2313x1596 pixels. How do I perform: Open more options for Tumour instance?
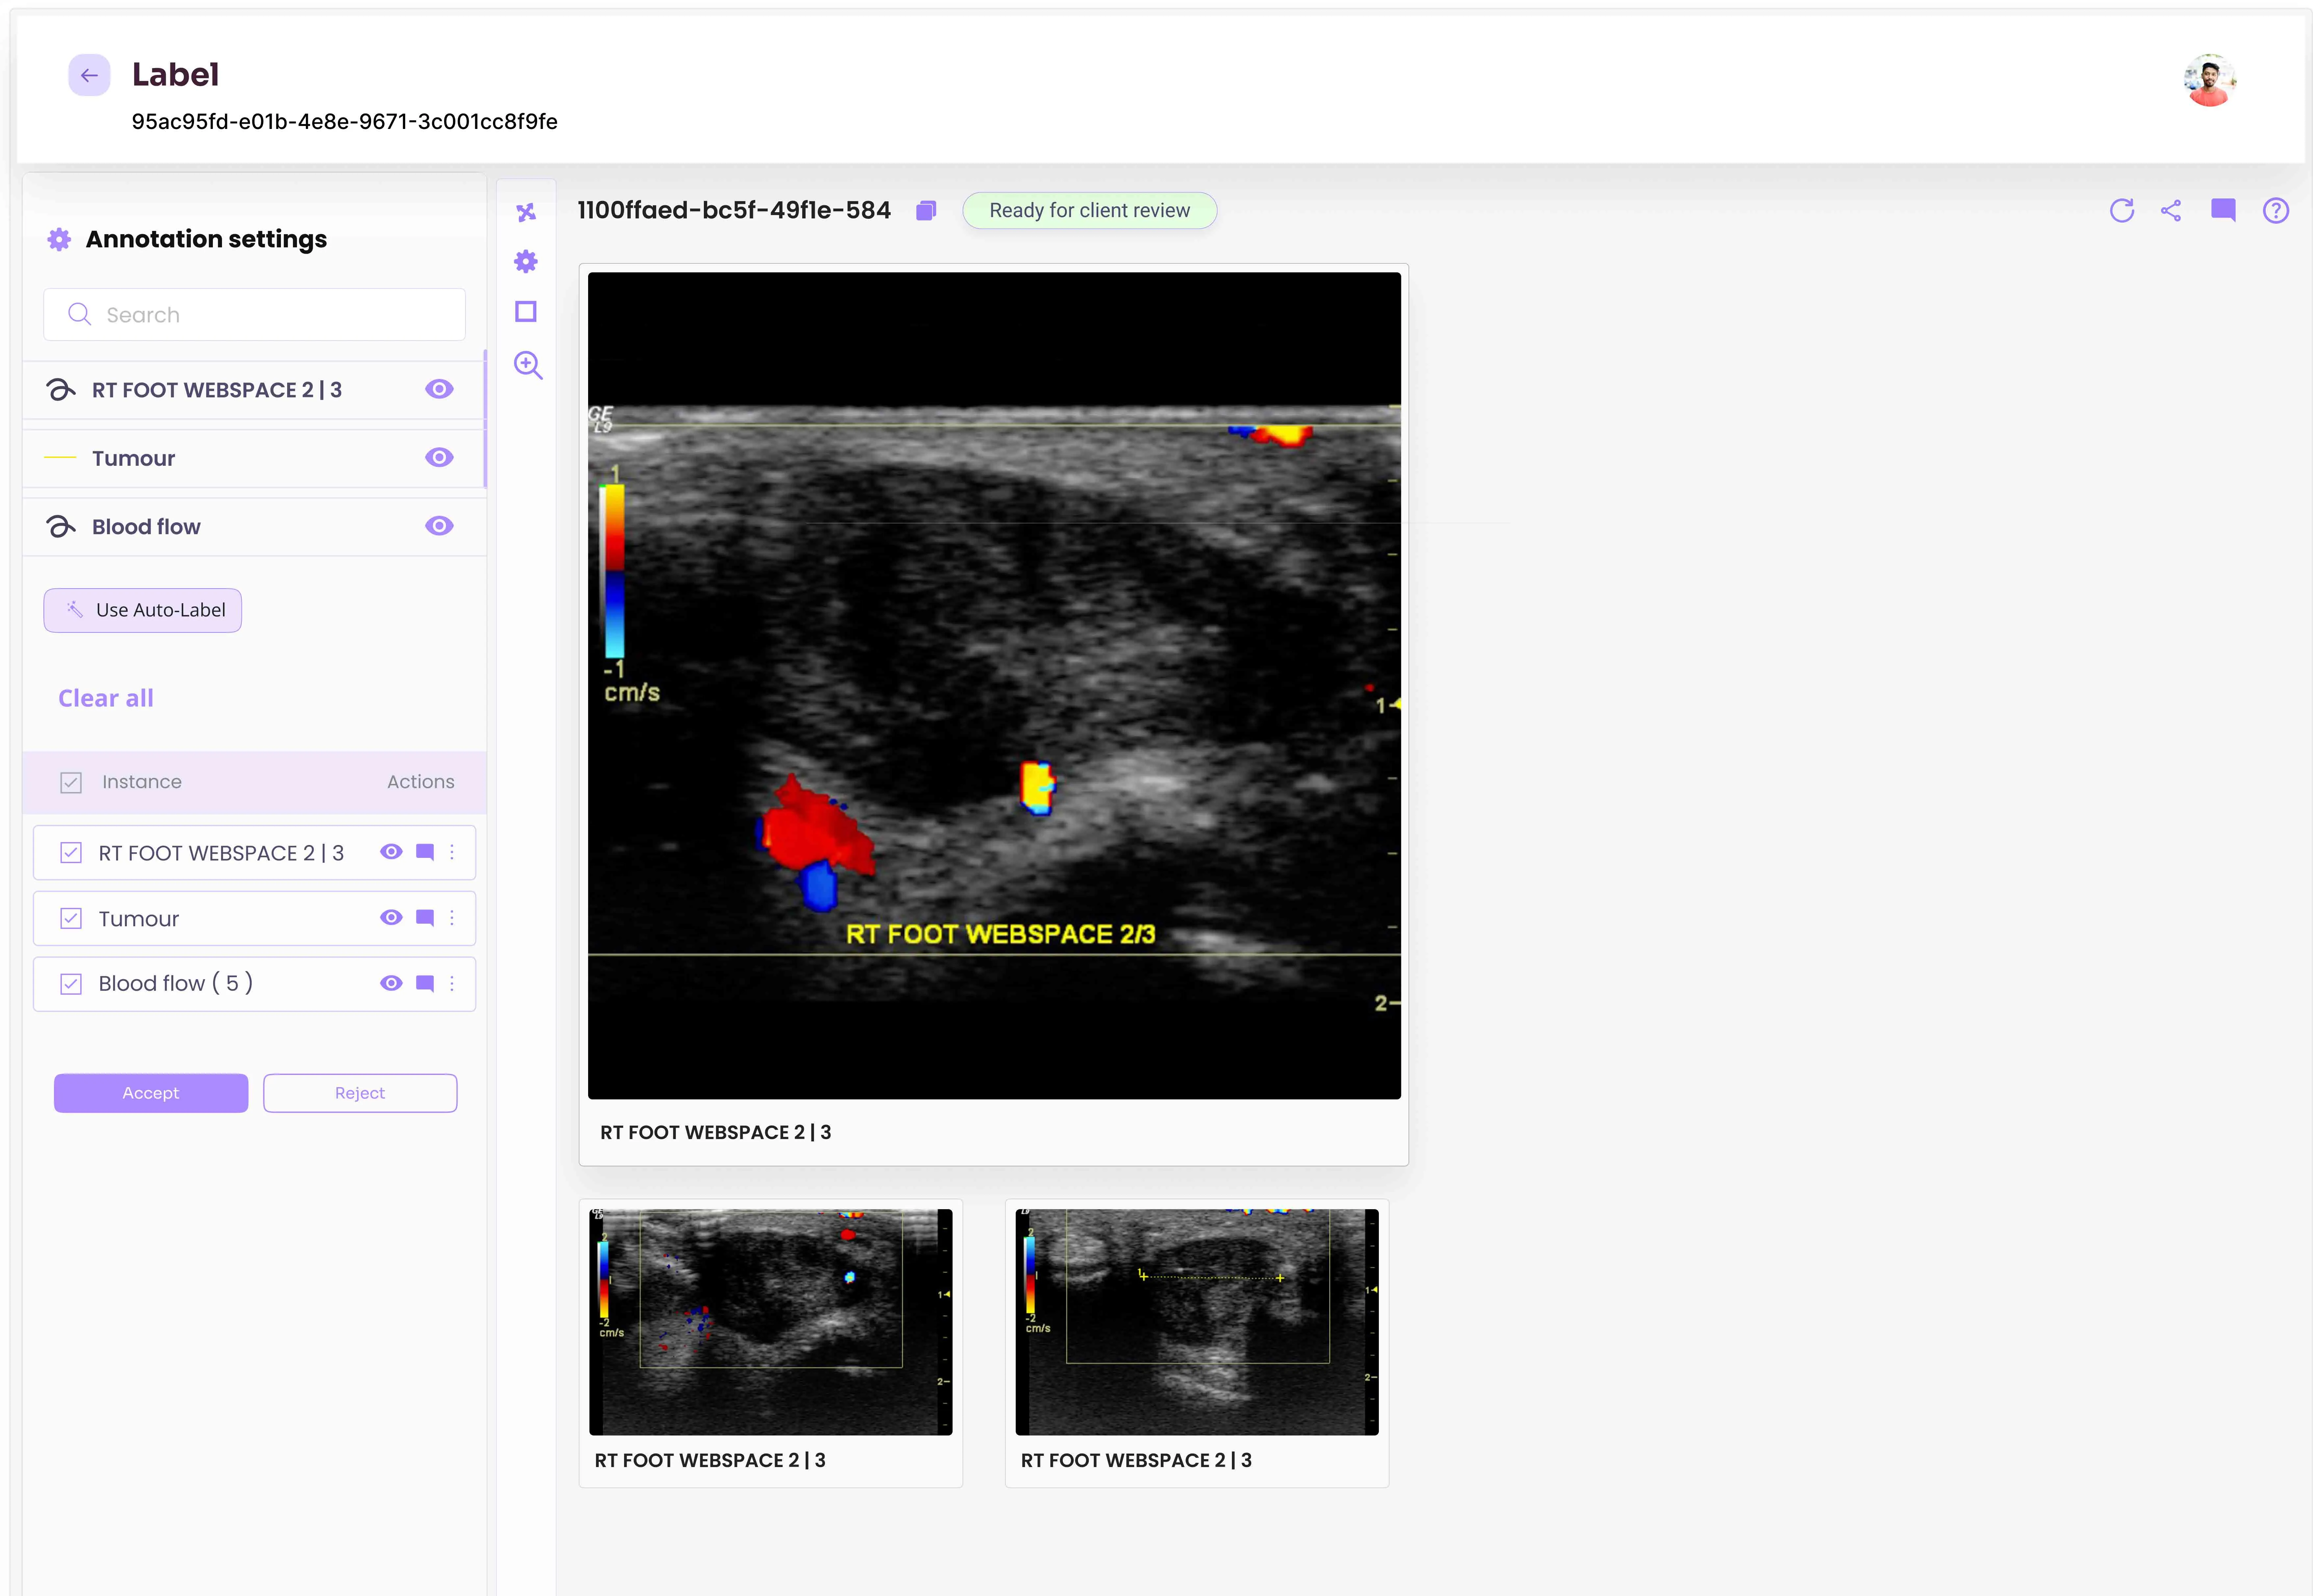point(452,918)
